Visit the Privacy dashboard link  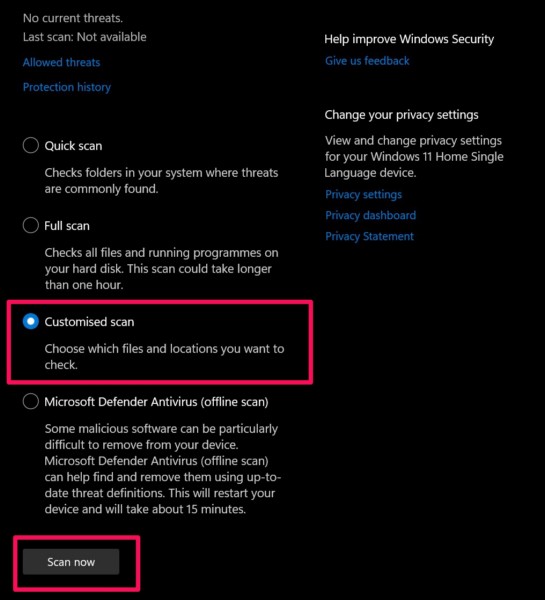click(x=370, y=215)
